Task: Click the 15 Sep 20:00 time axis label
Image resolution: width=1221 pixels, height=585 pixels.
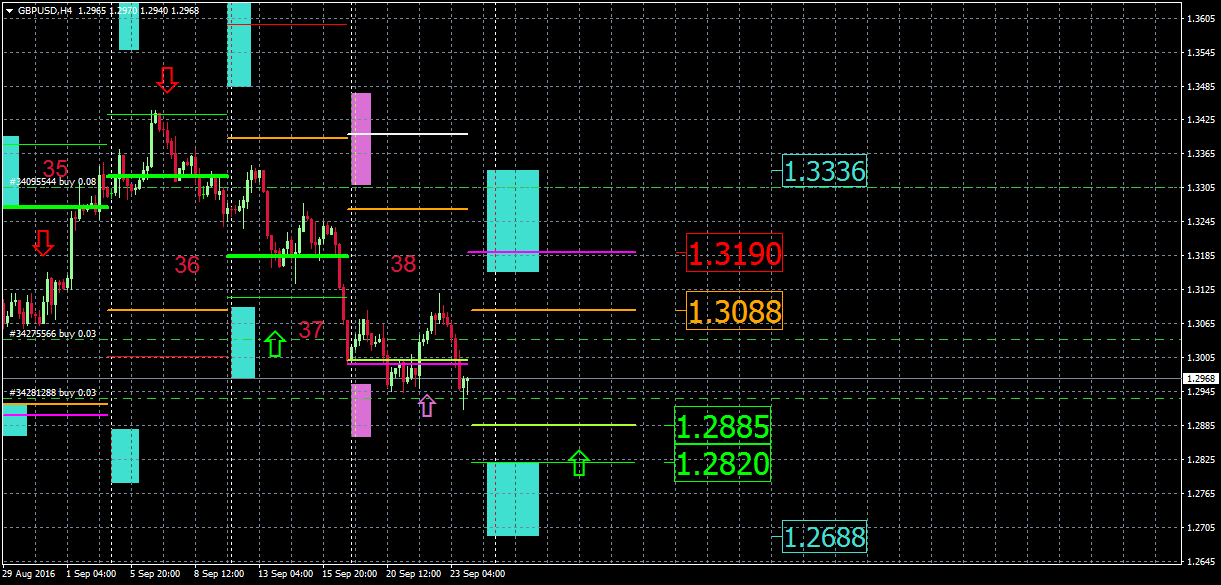Action: (x=348, y=574)
